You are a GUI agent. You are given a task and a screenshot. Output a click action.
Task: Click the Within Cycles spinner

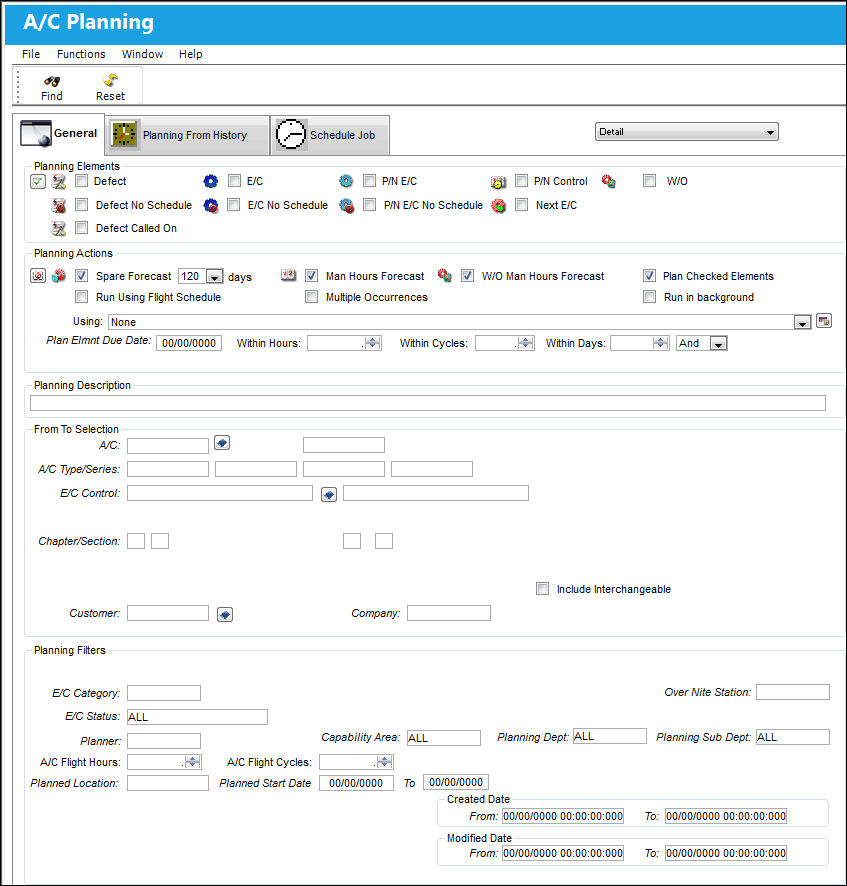[x=525, y=343]
